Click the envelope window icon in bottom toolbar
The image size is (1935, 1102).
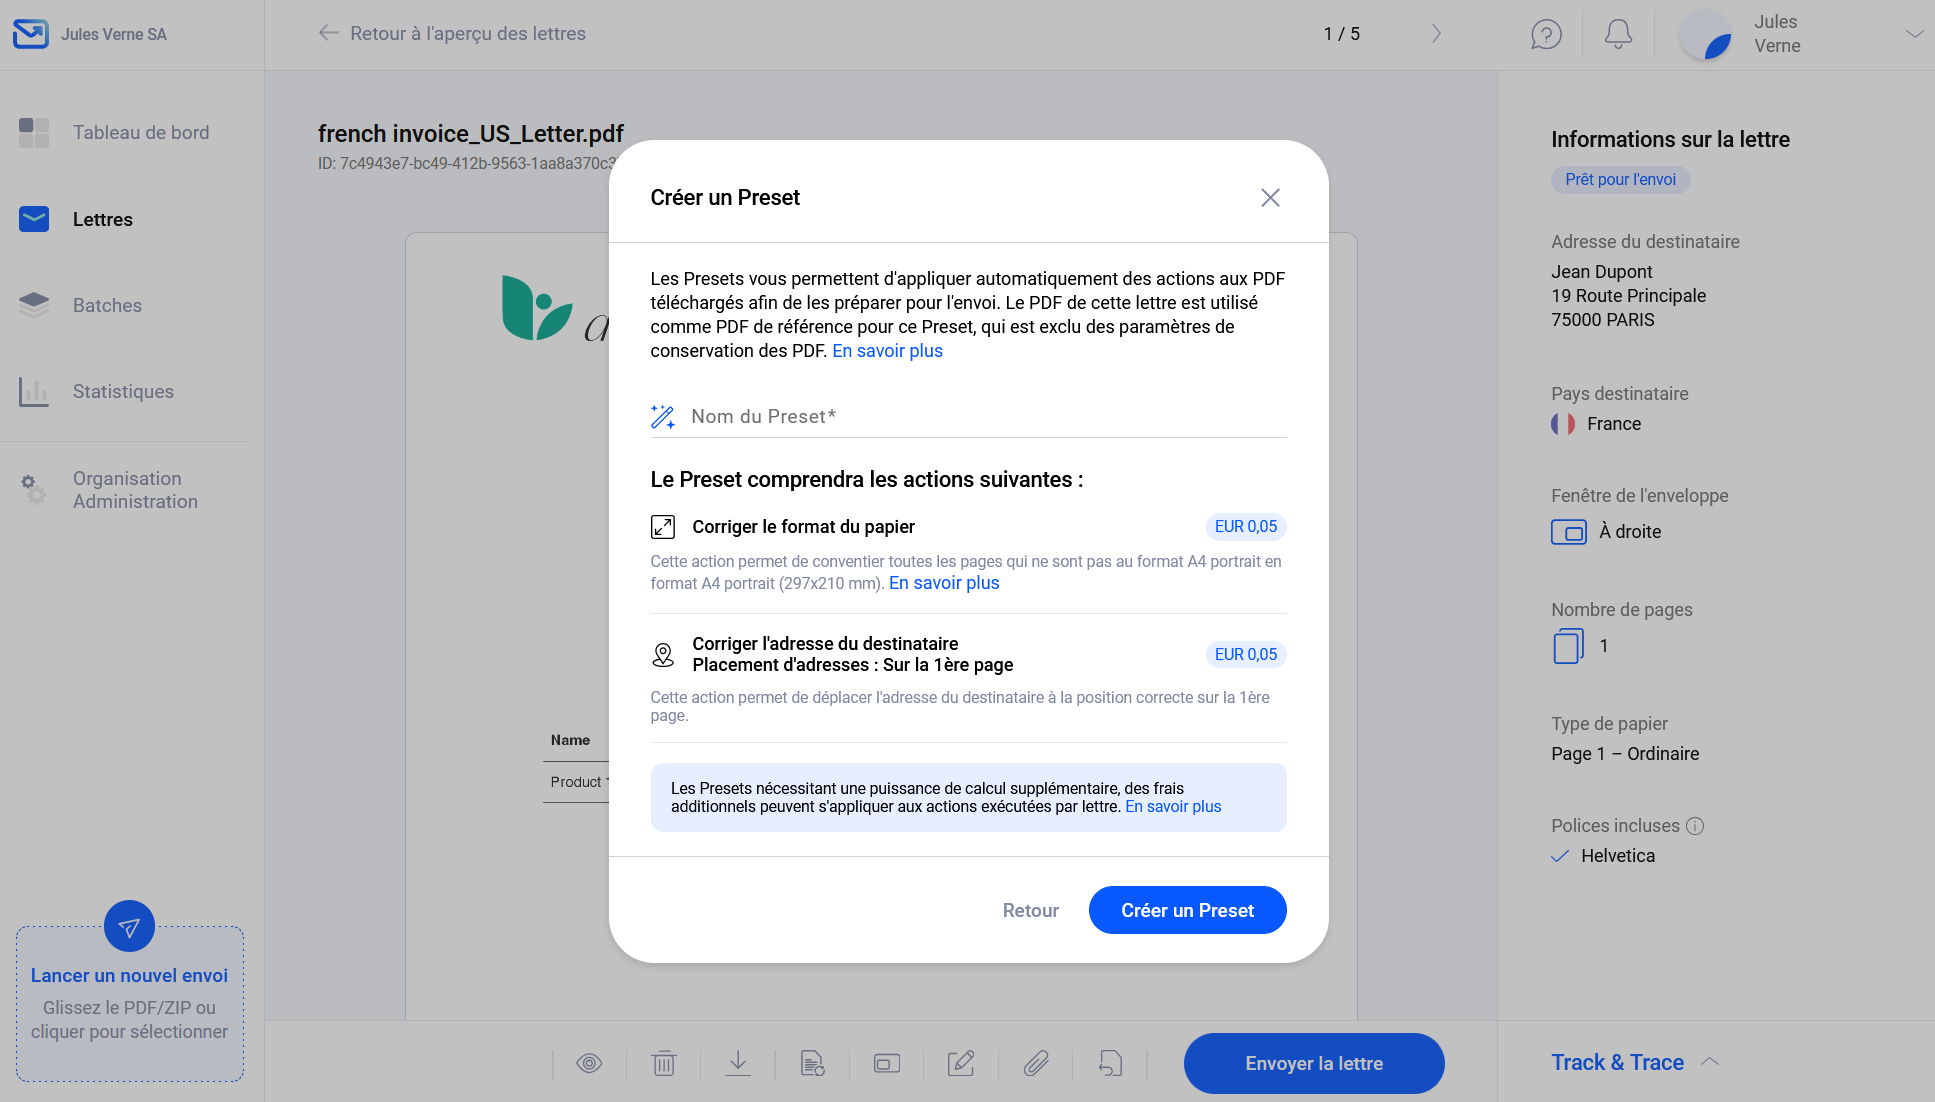click(887, 1063)
